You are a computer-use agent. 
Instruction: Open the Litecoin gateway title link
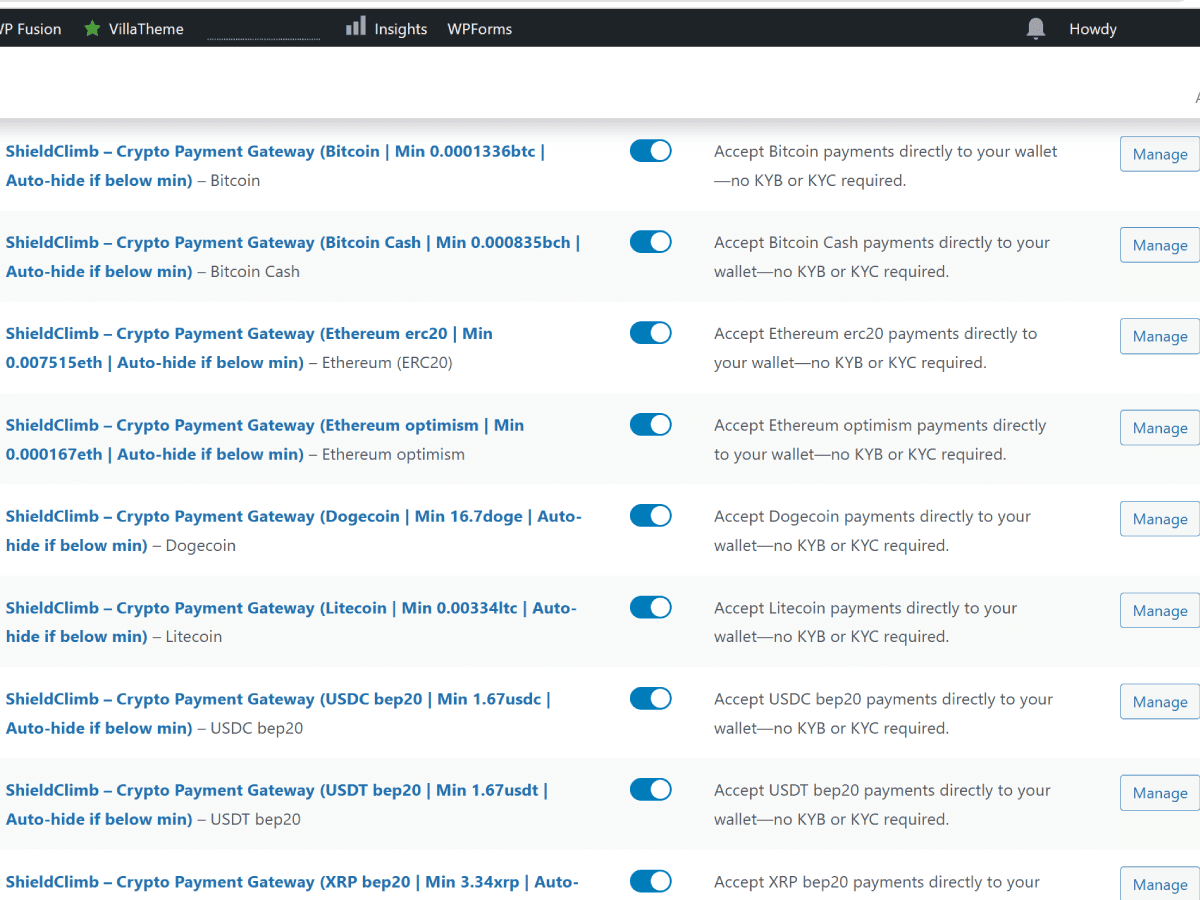tap(291, 622)
